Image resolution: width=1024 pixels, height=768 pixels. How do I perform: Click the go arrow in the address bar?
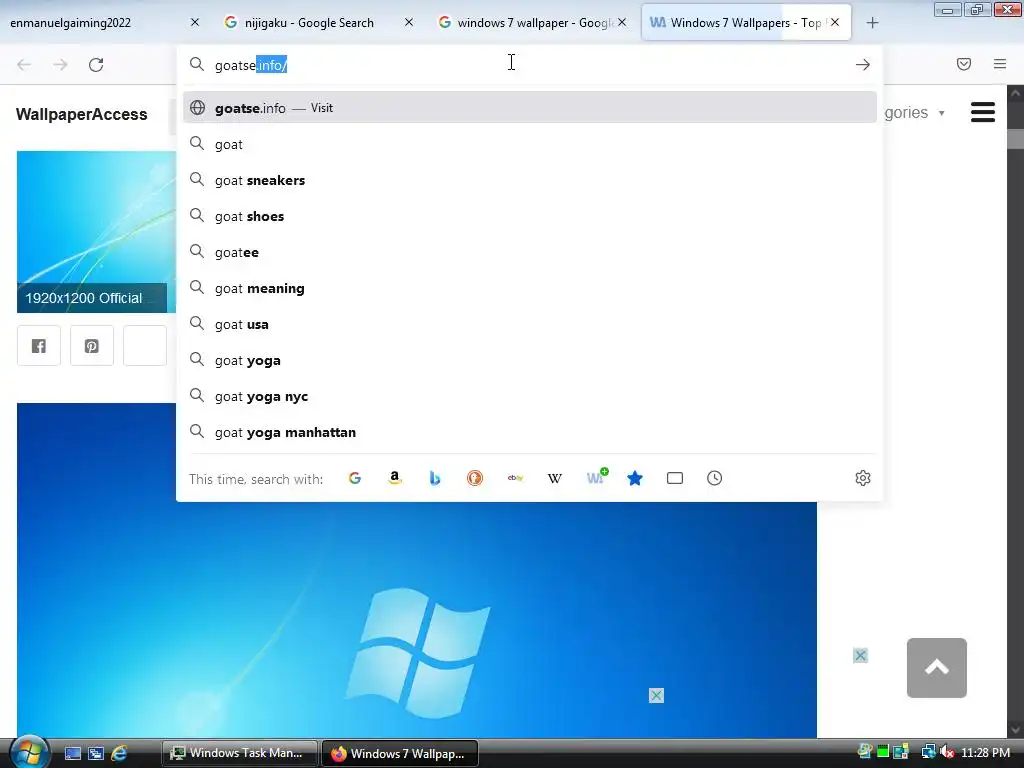[863, 65]
